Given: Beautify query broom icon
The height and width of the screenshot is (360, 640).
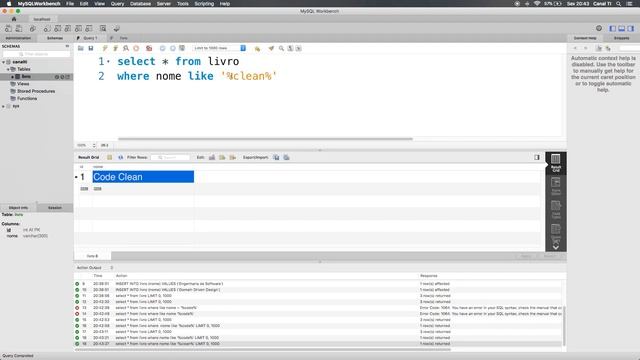Looking at the screenshot, I should coord(271,49).
